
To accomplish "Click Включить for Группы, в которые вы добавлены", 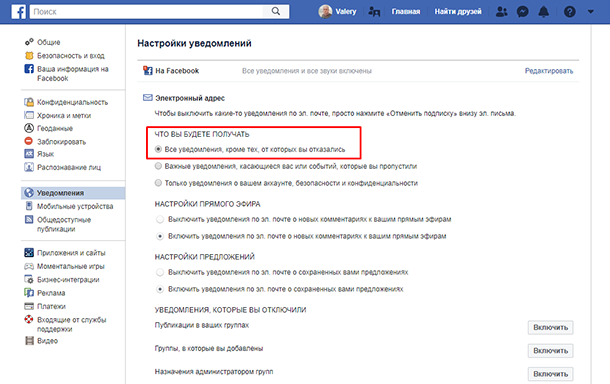I will (x=550, y=351).
